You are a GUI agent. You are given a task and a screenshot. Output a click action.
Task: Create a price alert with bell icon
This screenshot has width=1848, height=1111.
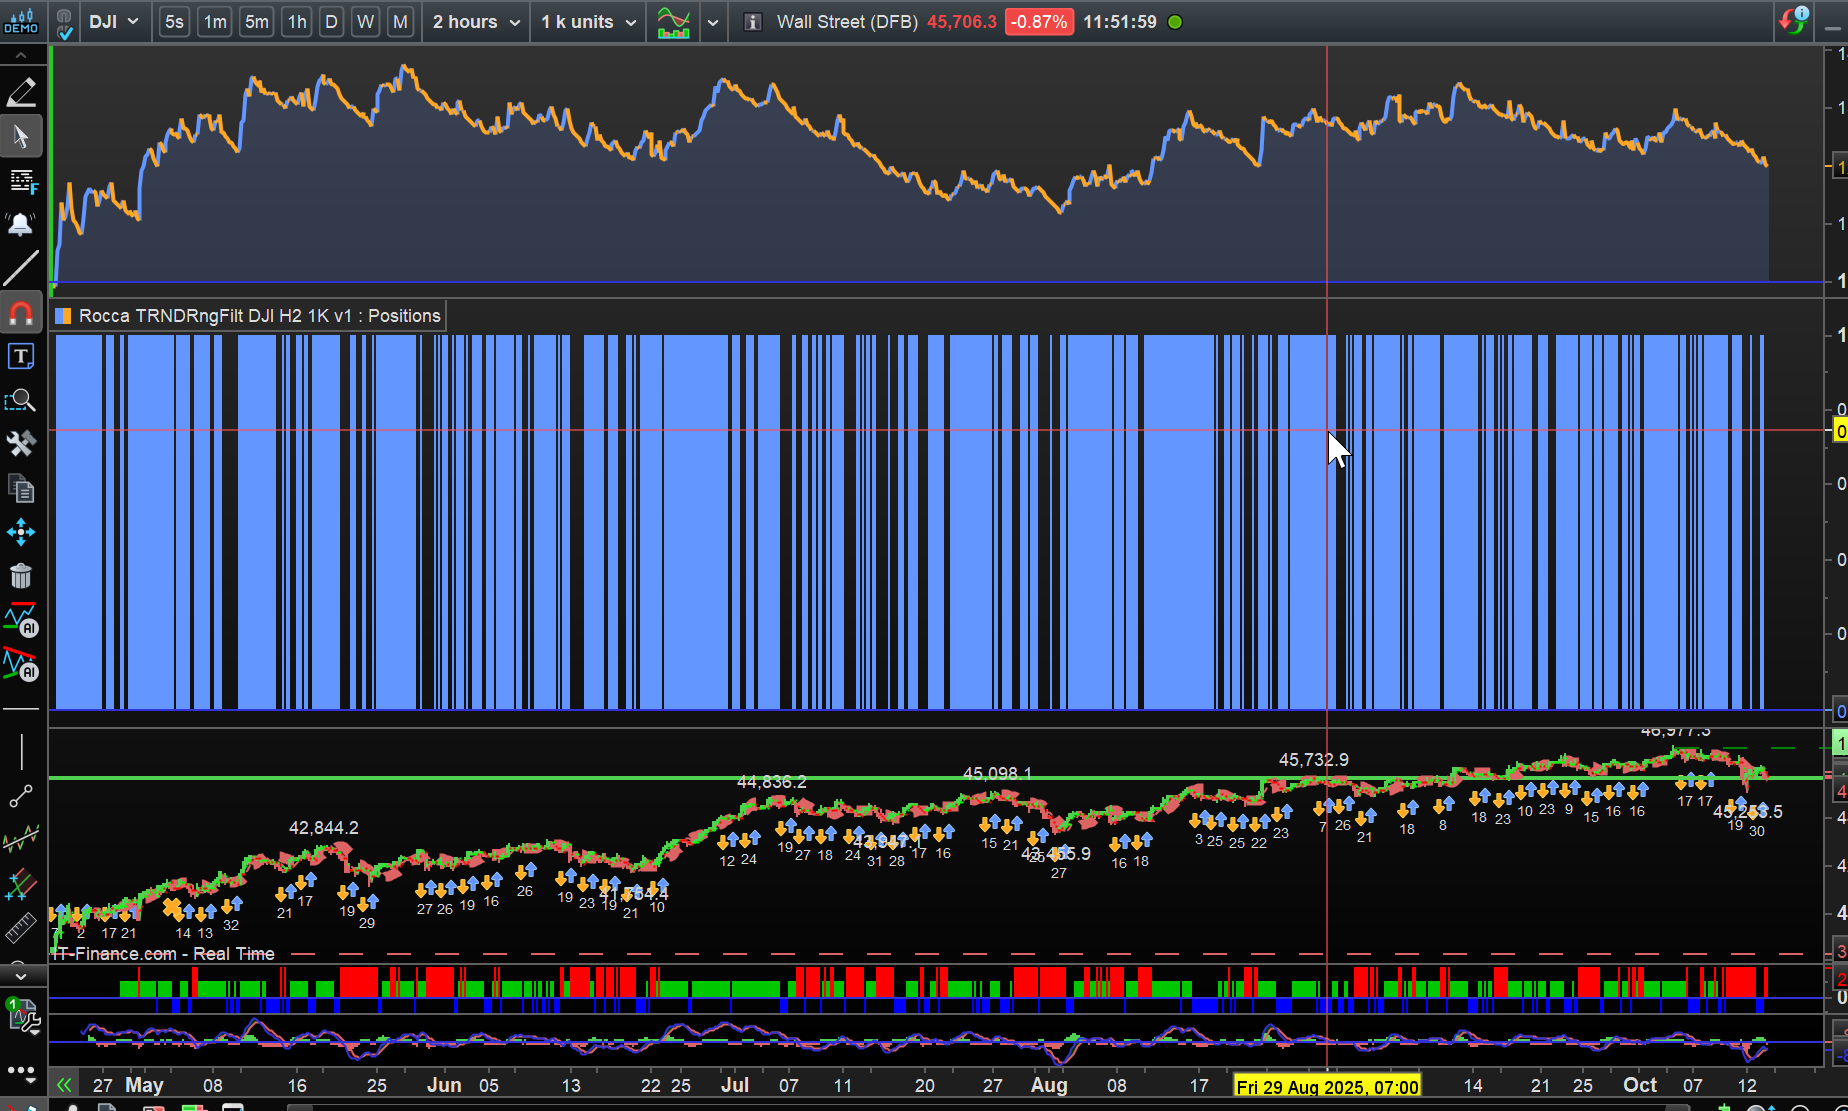click(x=21, y=224)
